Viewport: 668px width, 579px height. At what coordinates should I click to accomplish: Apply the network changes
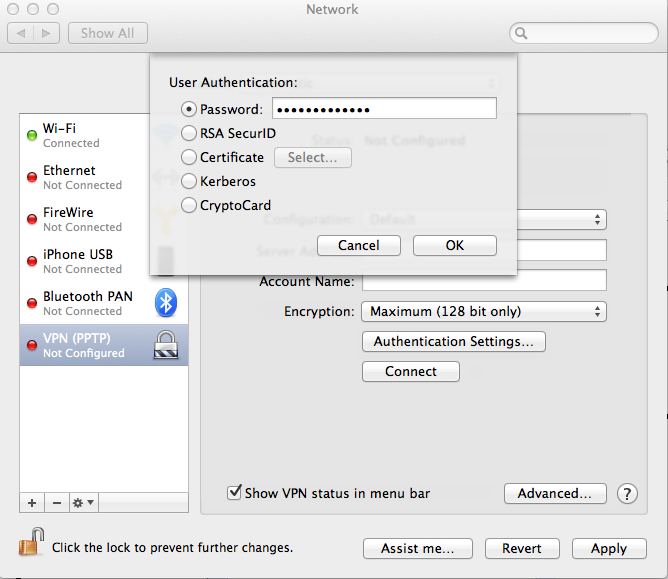point(609,548)
